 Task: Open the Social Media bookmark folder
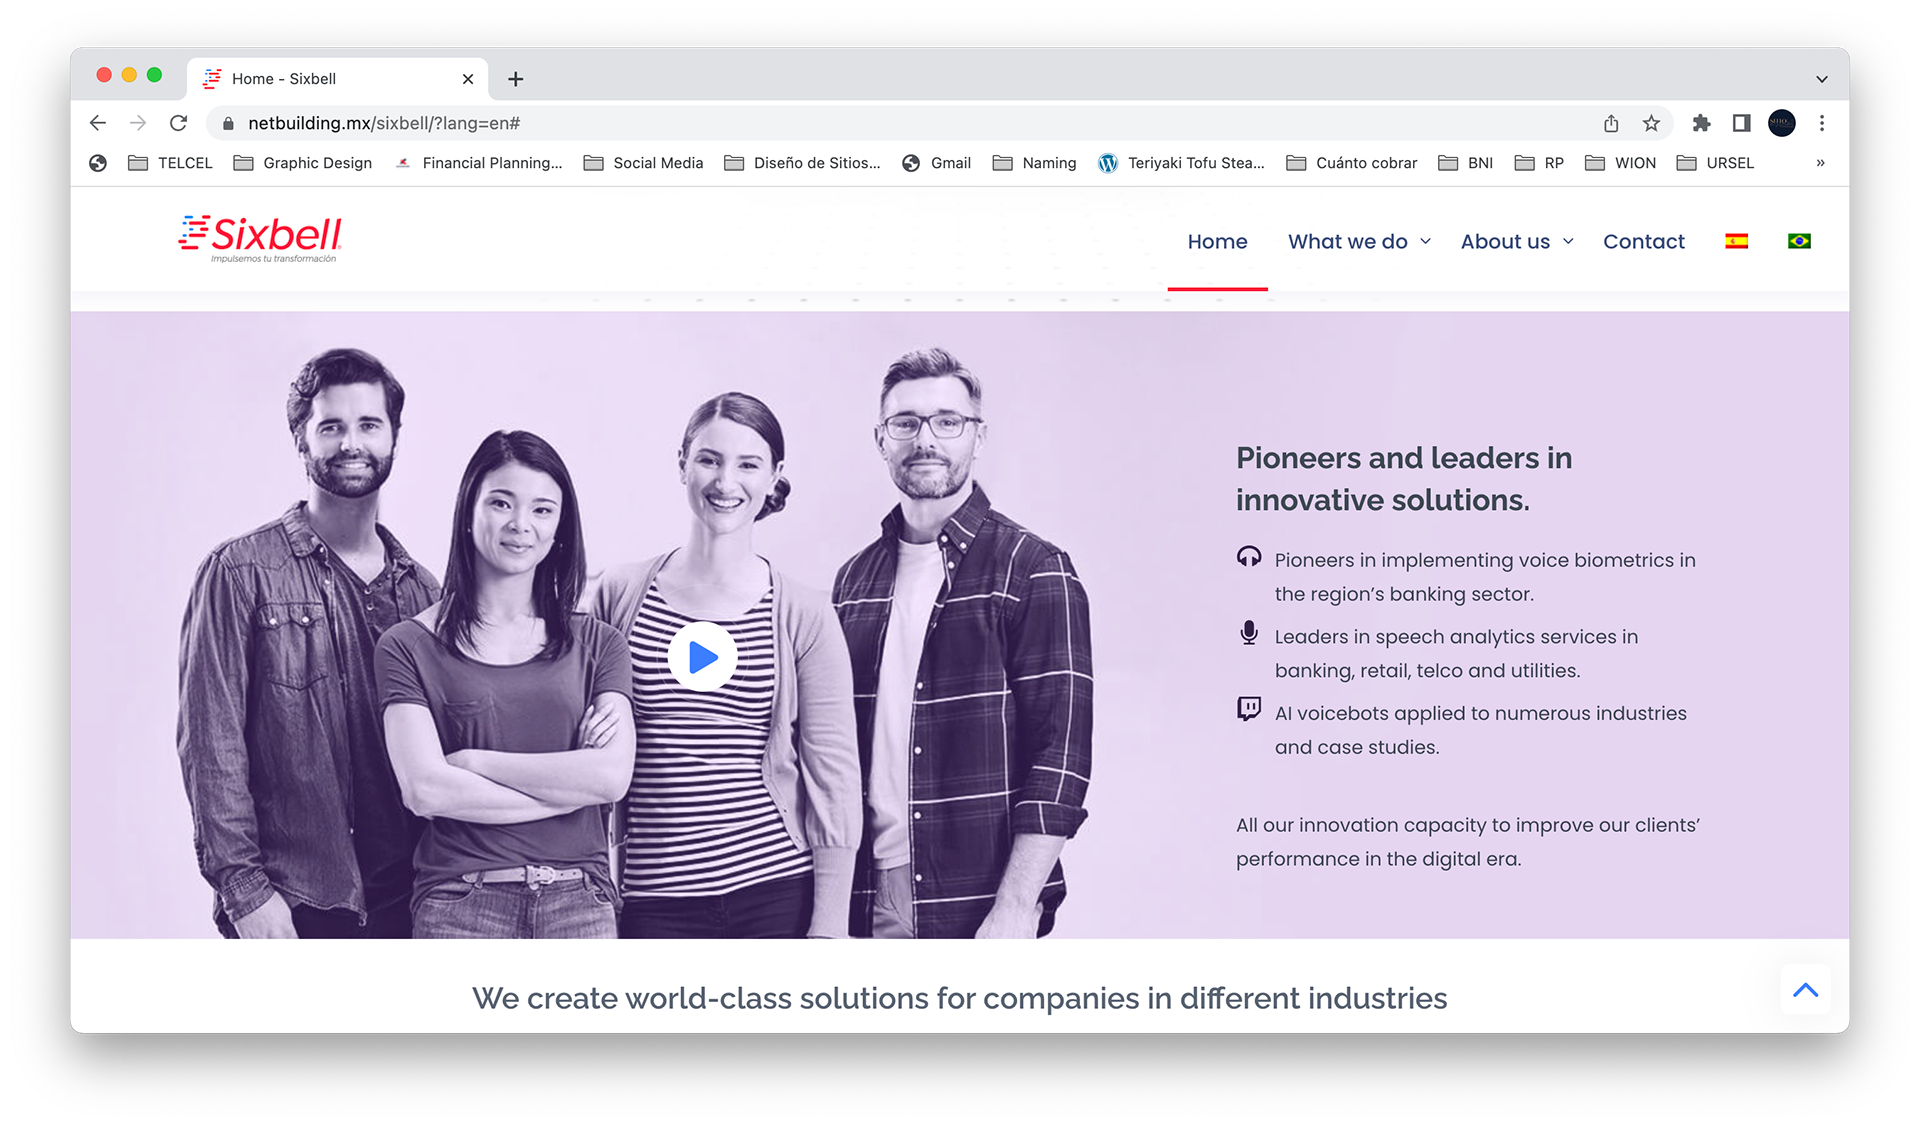click(644, 163)
